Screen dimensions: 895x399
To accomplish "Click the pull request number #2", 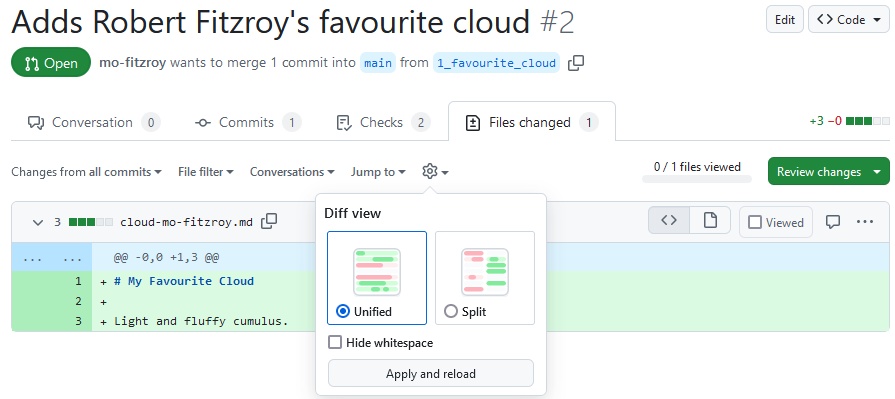I will pyautogui.click(x=558, y=23).
